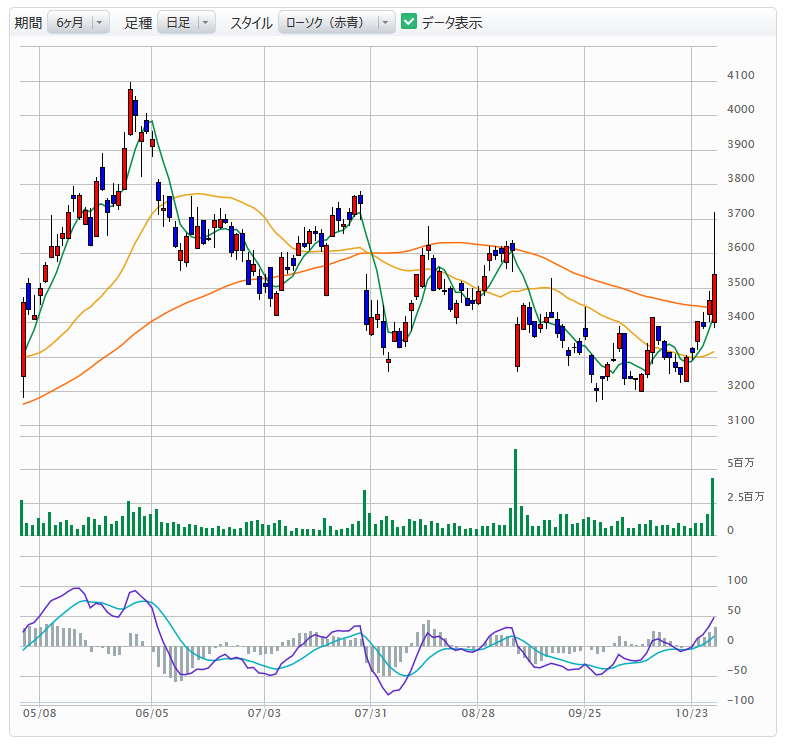Click the arrow beside ローソク(赤青)

click(385, 22)
